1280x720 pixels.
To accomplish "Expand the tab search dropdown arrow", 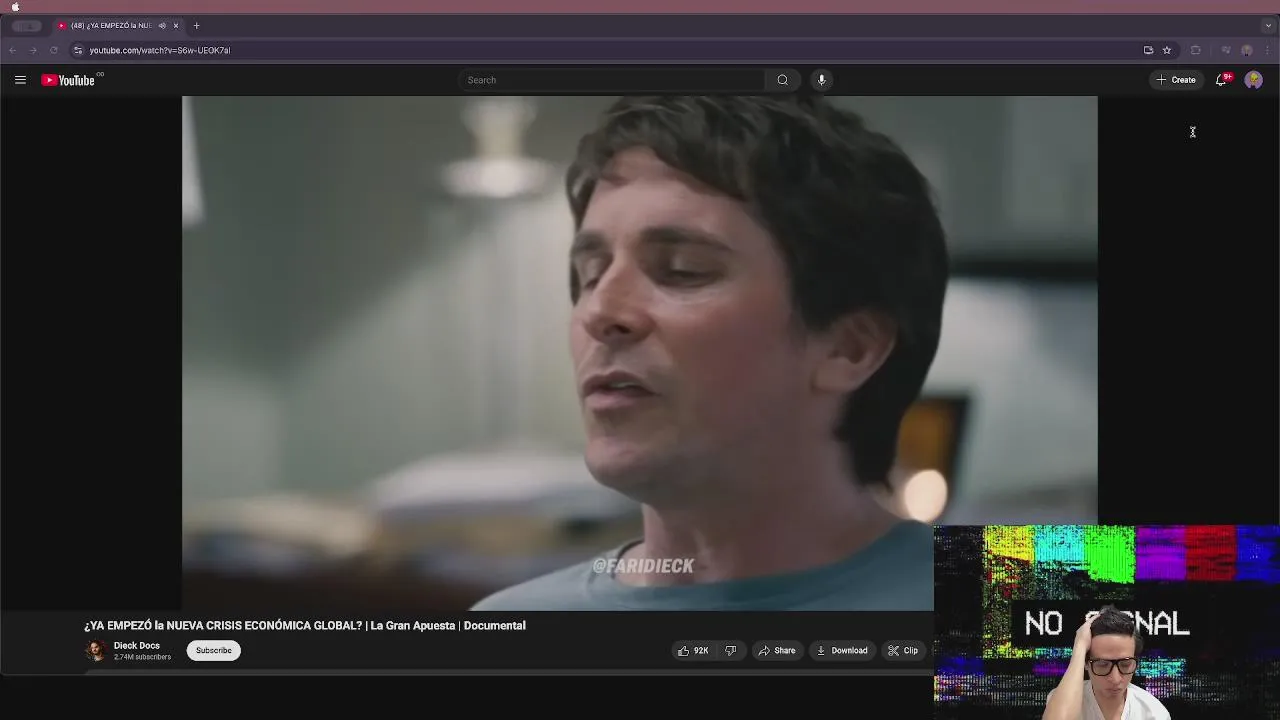I will coord(1267,26).
